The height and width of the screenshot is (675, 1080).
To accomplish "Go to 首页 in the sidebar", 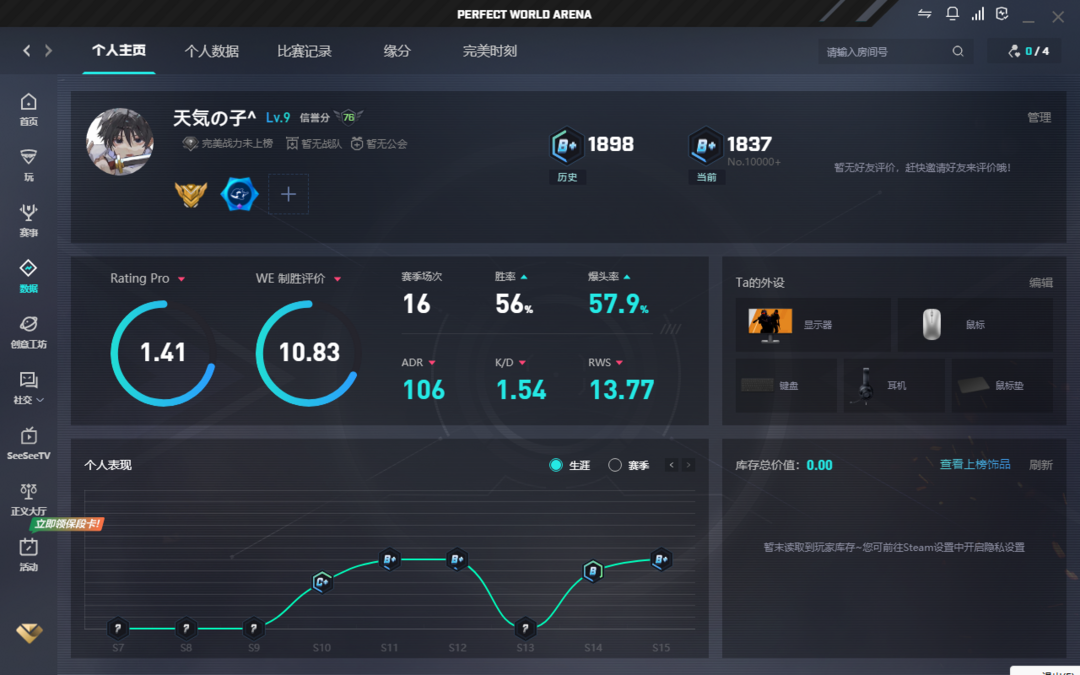I will [28, 110].
